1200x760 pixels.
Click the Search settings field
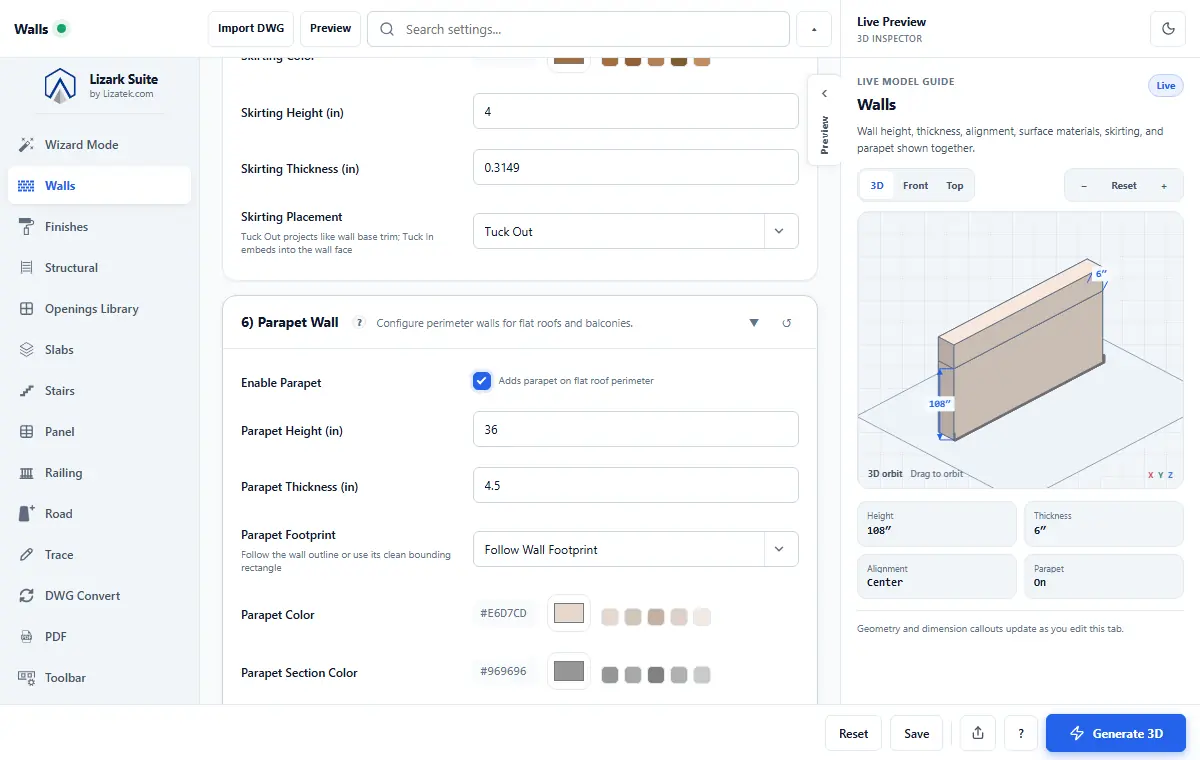click(578, 29)
